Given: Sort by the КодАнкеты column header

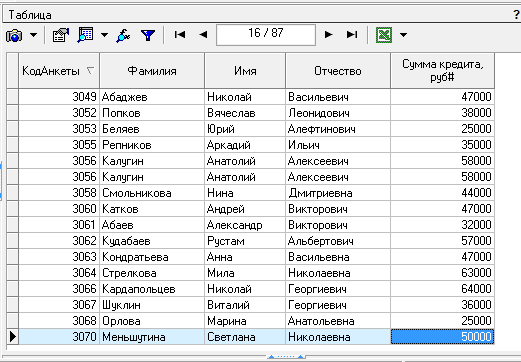Looking at the screenshot, I should coord(59,71).
